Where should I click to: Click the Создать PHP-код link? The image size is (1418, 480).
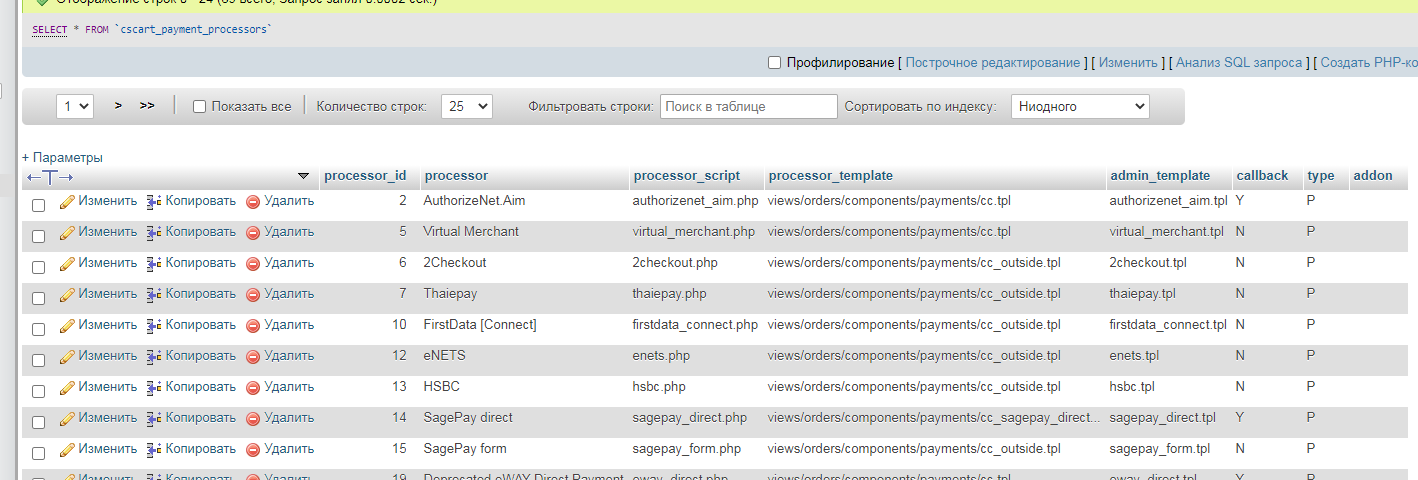pos(1369,62)
